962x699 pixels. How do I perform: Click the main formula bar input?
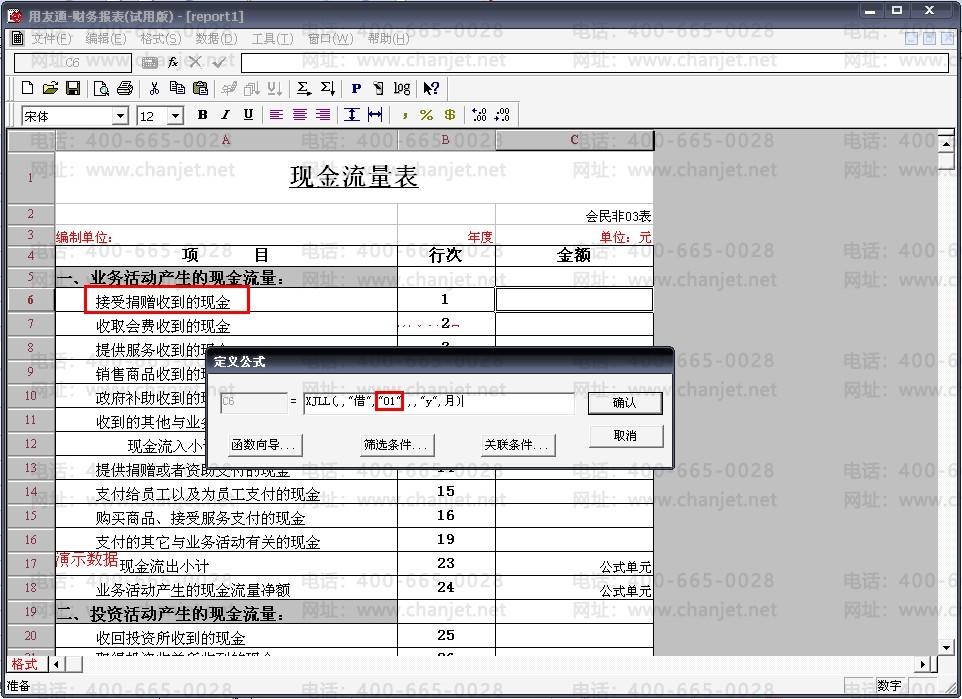pyautogui.click(x=595, y=63)
